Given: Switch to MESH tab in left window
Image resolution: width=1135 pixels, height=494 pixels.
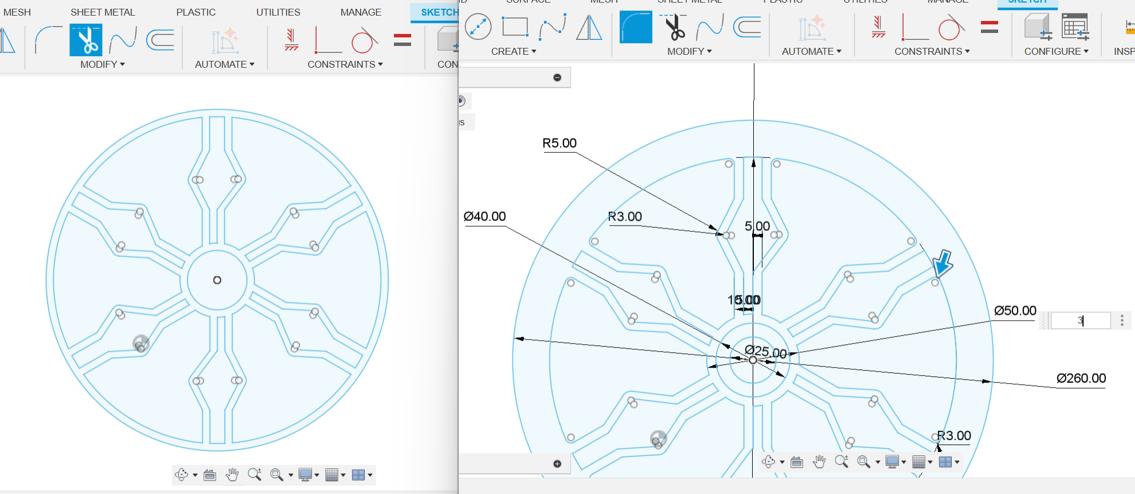Looking at the screenshot, I should click(17, 12).
